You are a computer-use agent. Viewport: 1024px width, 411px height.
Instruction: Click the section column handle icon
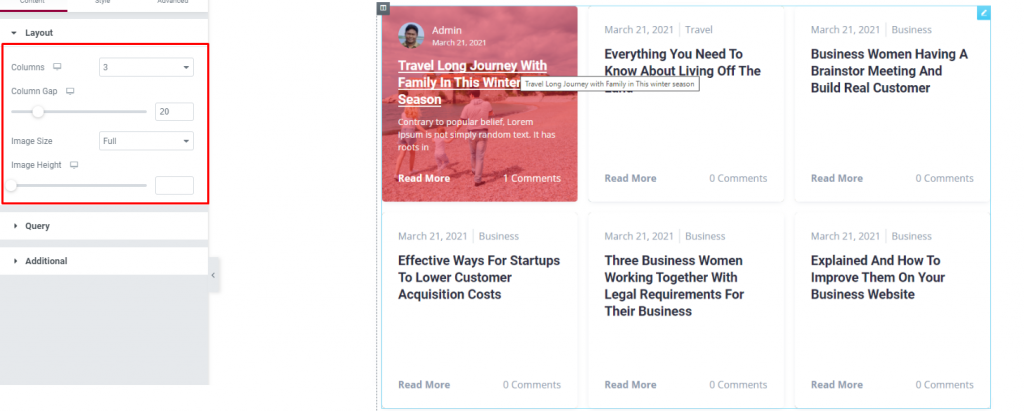(x=383, y=8)
